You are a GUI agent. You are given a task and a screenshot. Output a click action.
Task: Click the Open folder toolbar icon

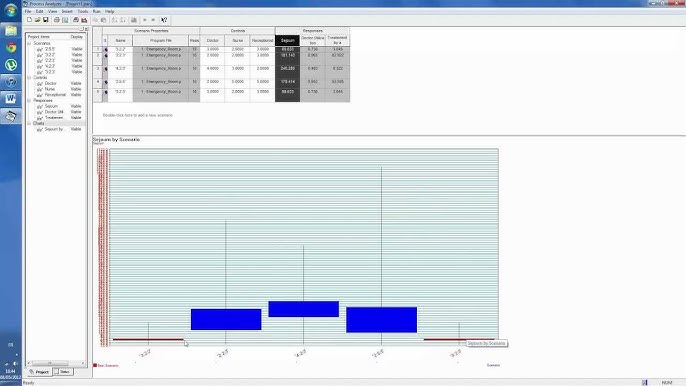click(37, 20)
